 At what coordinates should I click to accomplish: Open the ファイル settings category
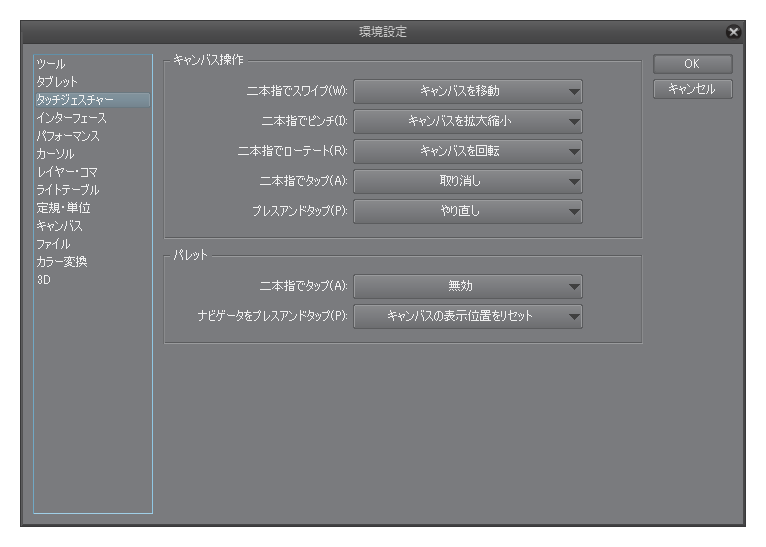(54, 244)
